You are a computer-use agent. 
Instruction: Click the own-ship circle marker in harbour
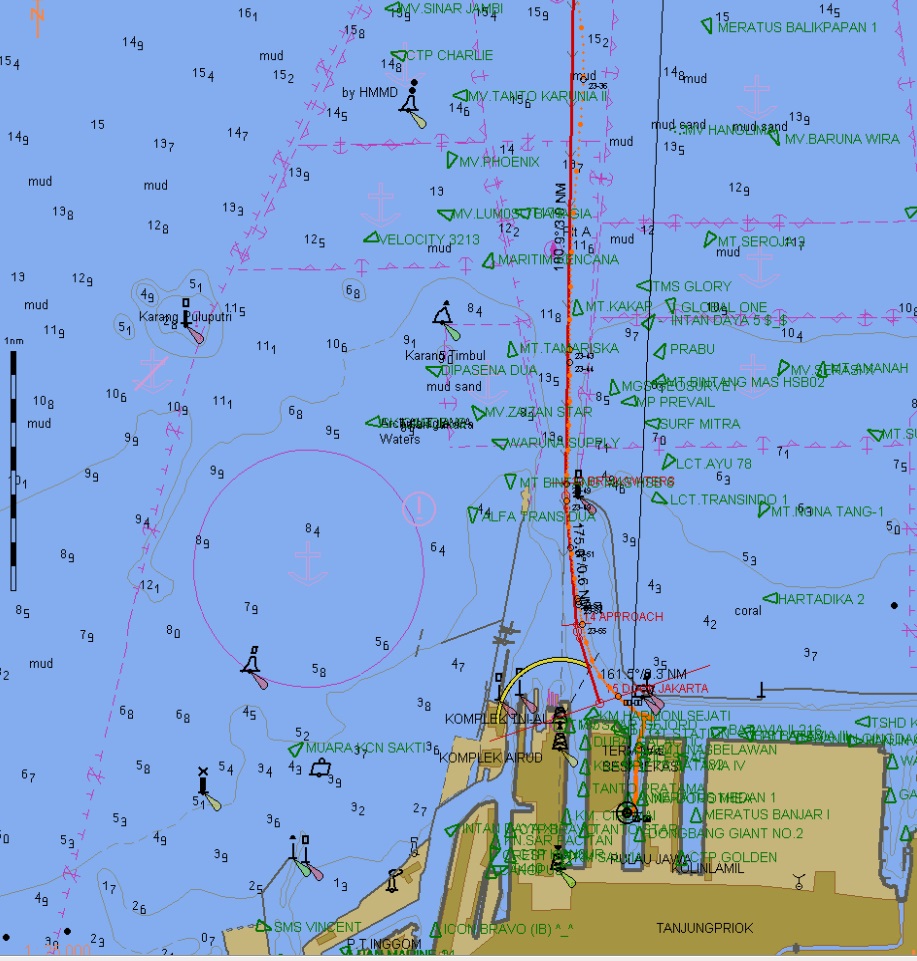pos(627,811)
